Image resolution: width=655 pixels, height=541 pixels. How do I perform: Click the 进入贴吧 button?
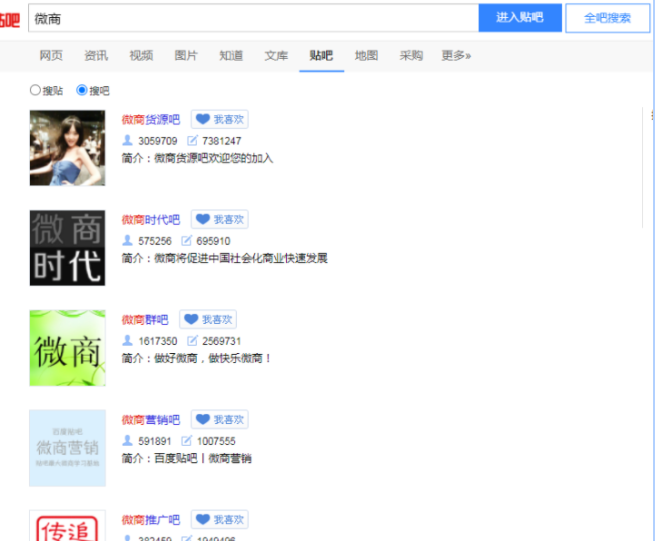click(x=520, y=18)
